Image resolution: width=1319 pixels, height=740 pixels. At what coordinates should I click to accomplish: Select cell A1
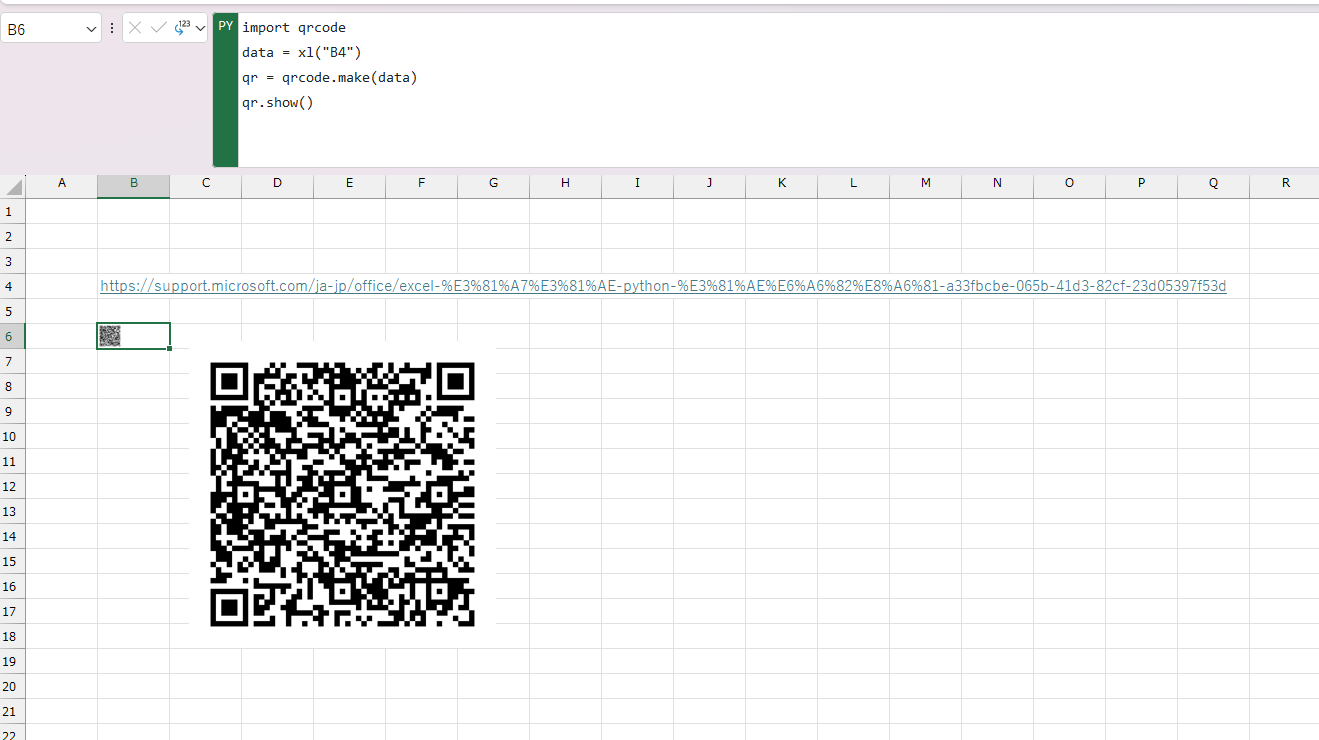(x=61, y=211)
